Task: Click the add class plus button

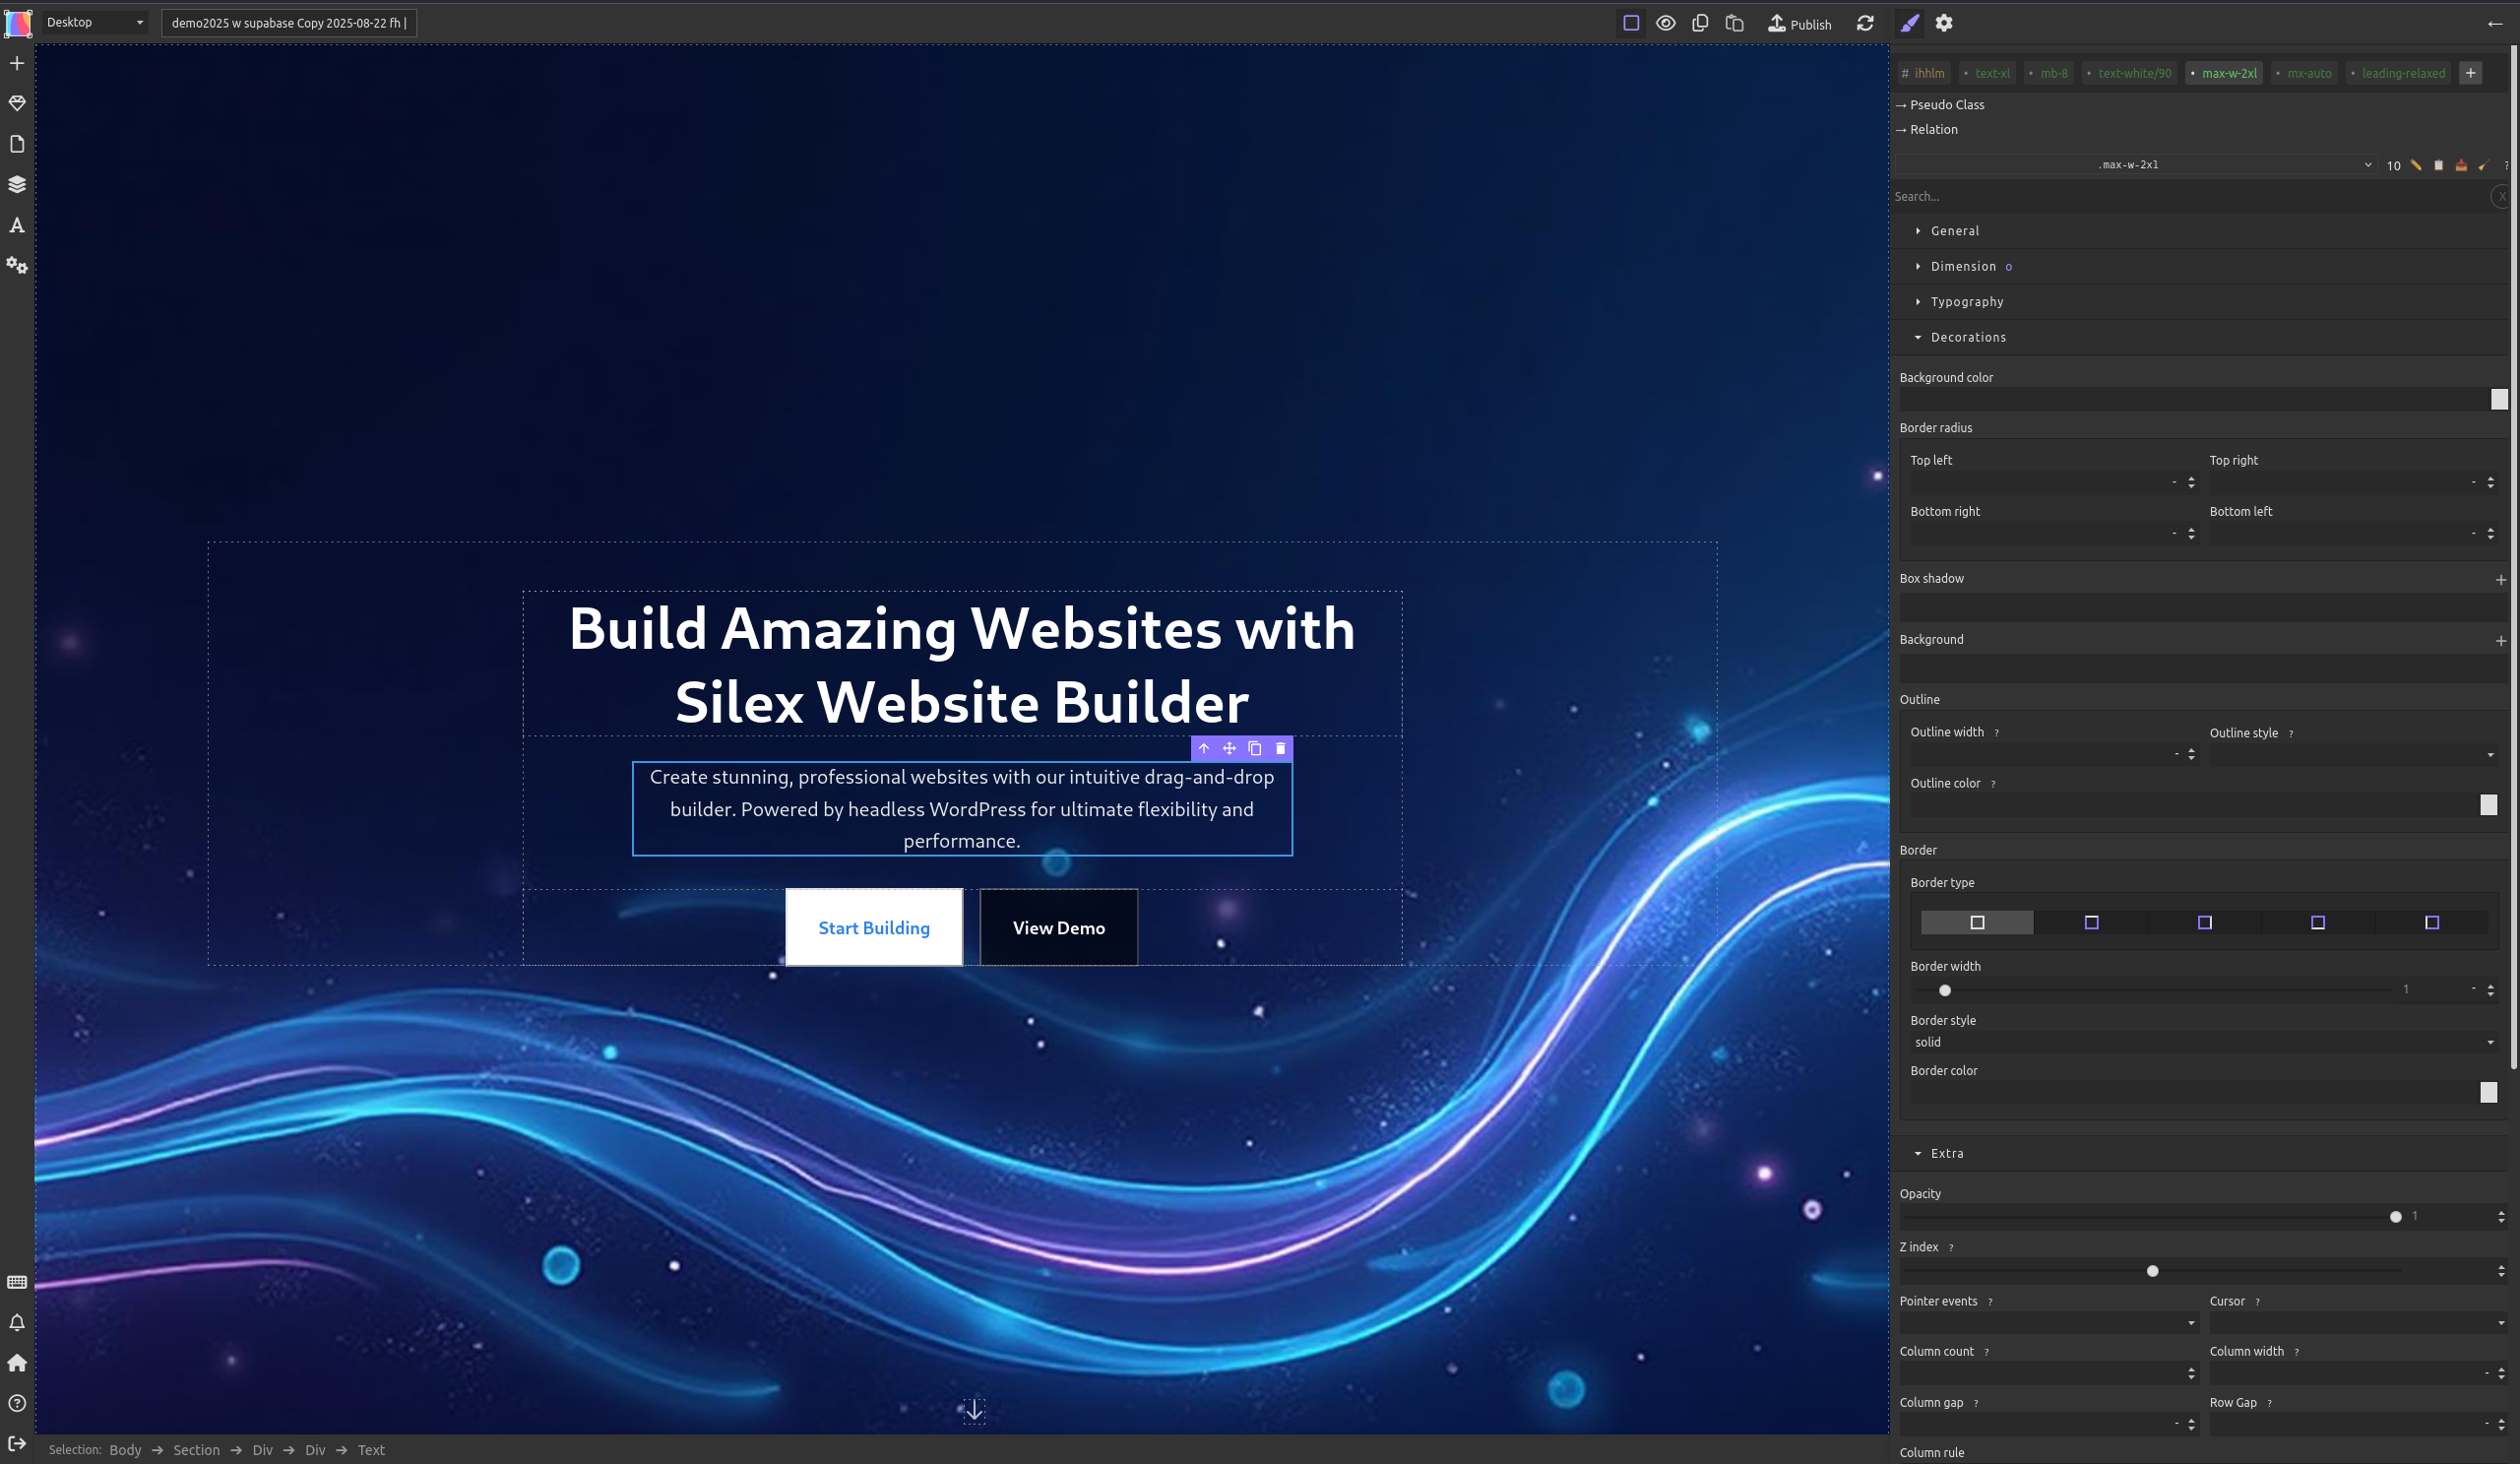Action: 2470,73
